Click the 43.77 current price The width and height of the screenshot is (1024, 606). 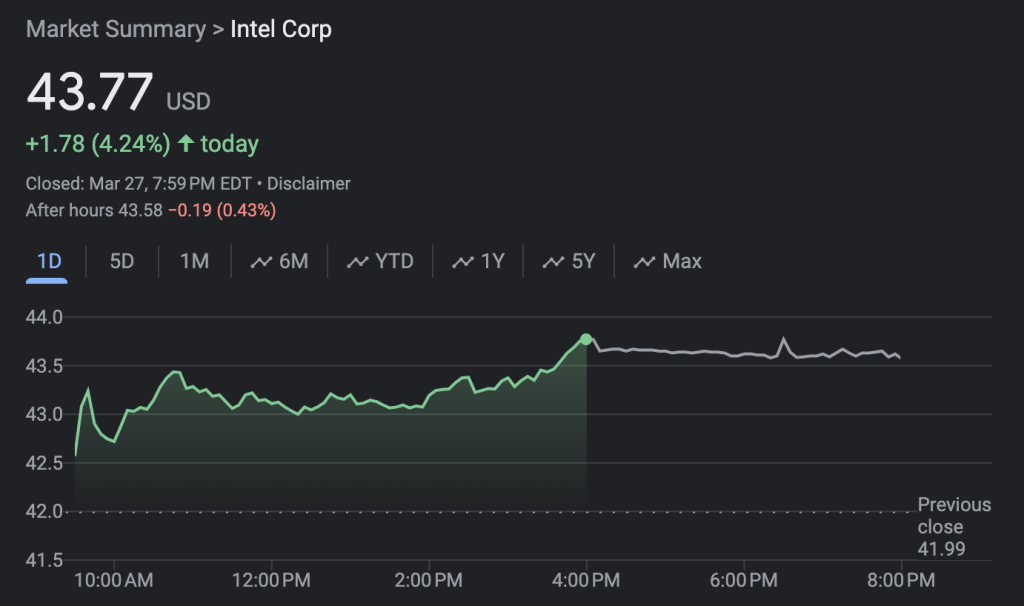pos(89,93)
